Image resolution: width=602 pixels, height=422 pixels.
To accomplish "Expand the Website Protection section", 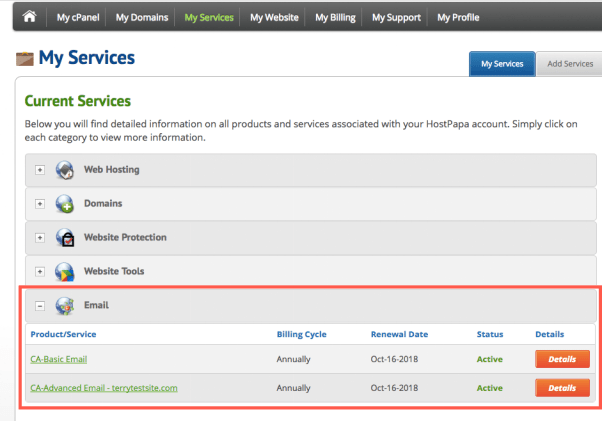I will 40,238.
